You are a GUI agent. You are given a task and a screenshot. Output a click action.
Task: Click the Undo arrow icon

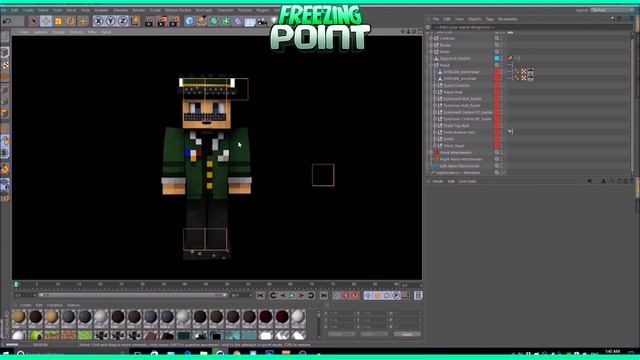coord(7,21)
